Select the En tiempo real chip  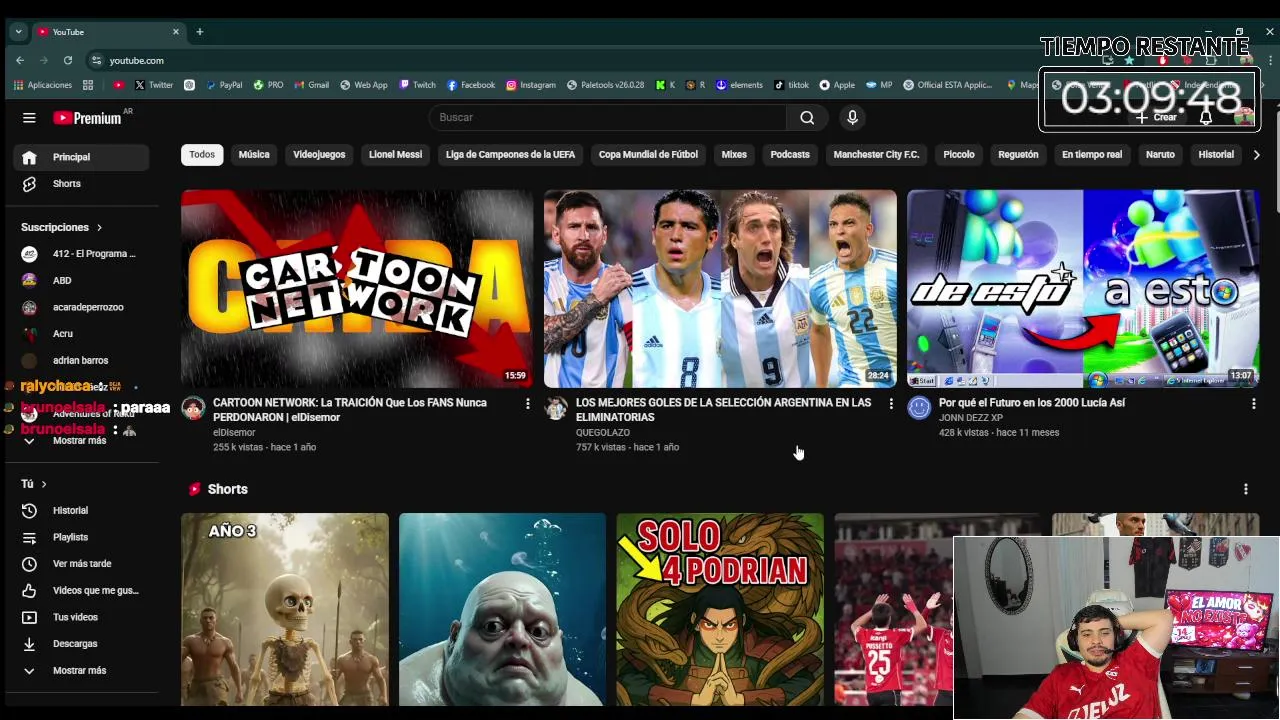pos(1092,155)
